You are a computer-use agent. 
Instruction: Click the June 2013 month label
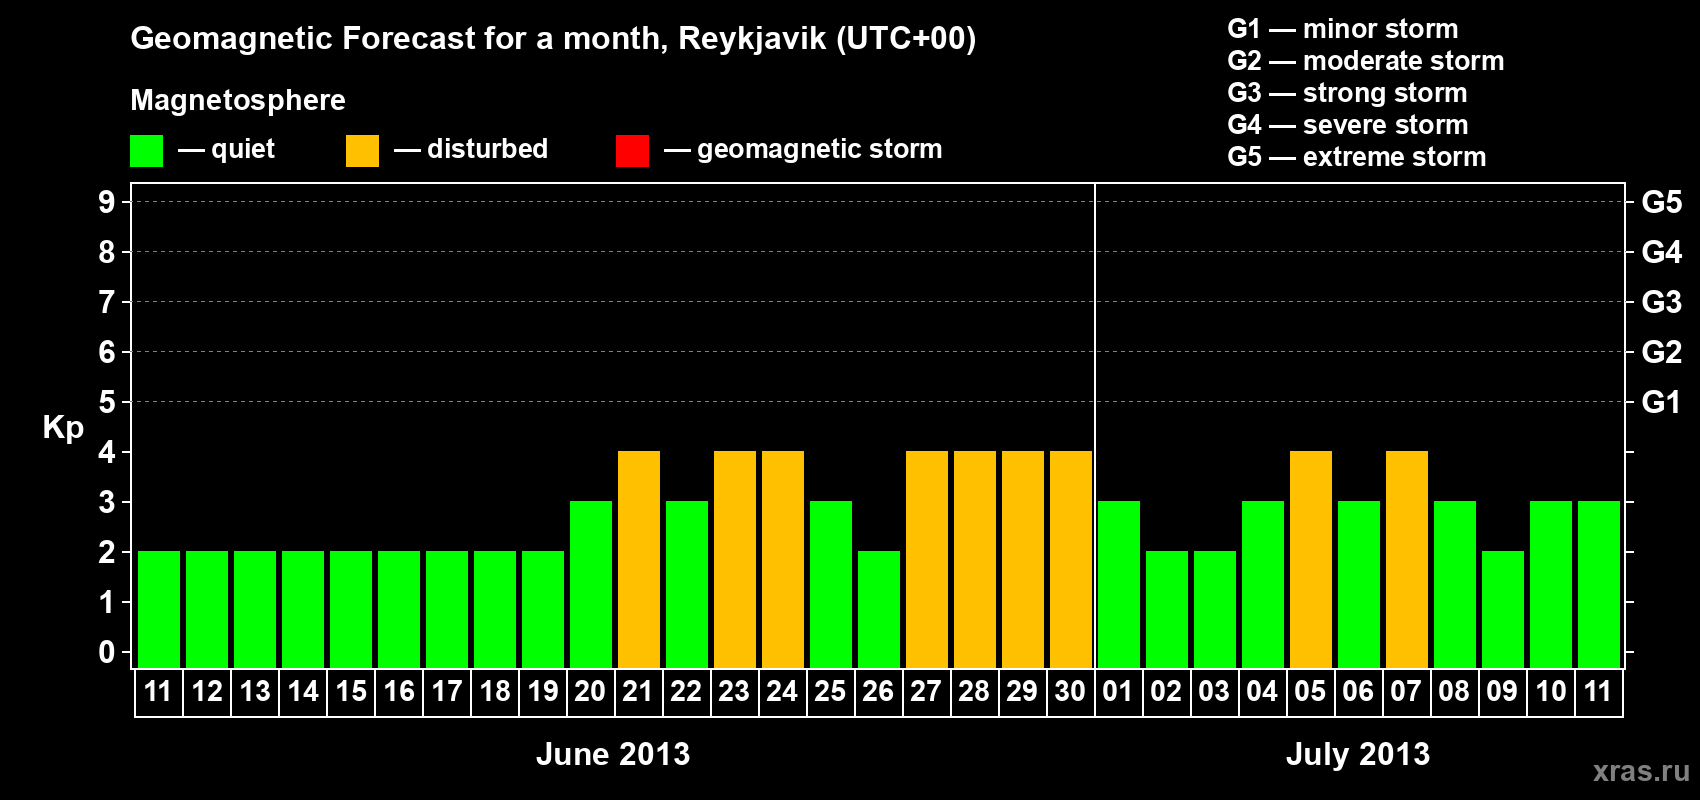click(x=613, y=754)
